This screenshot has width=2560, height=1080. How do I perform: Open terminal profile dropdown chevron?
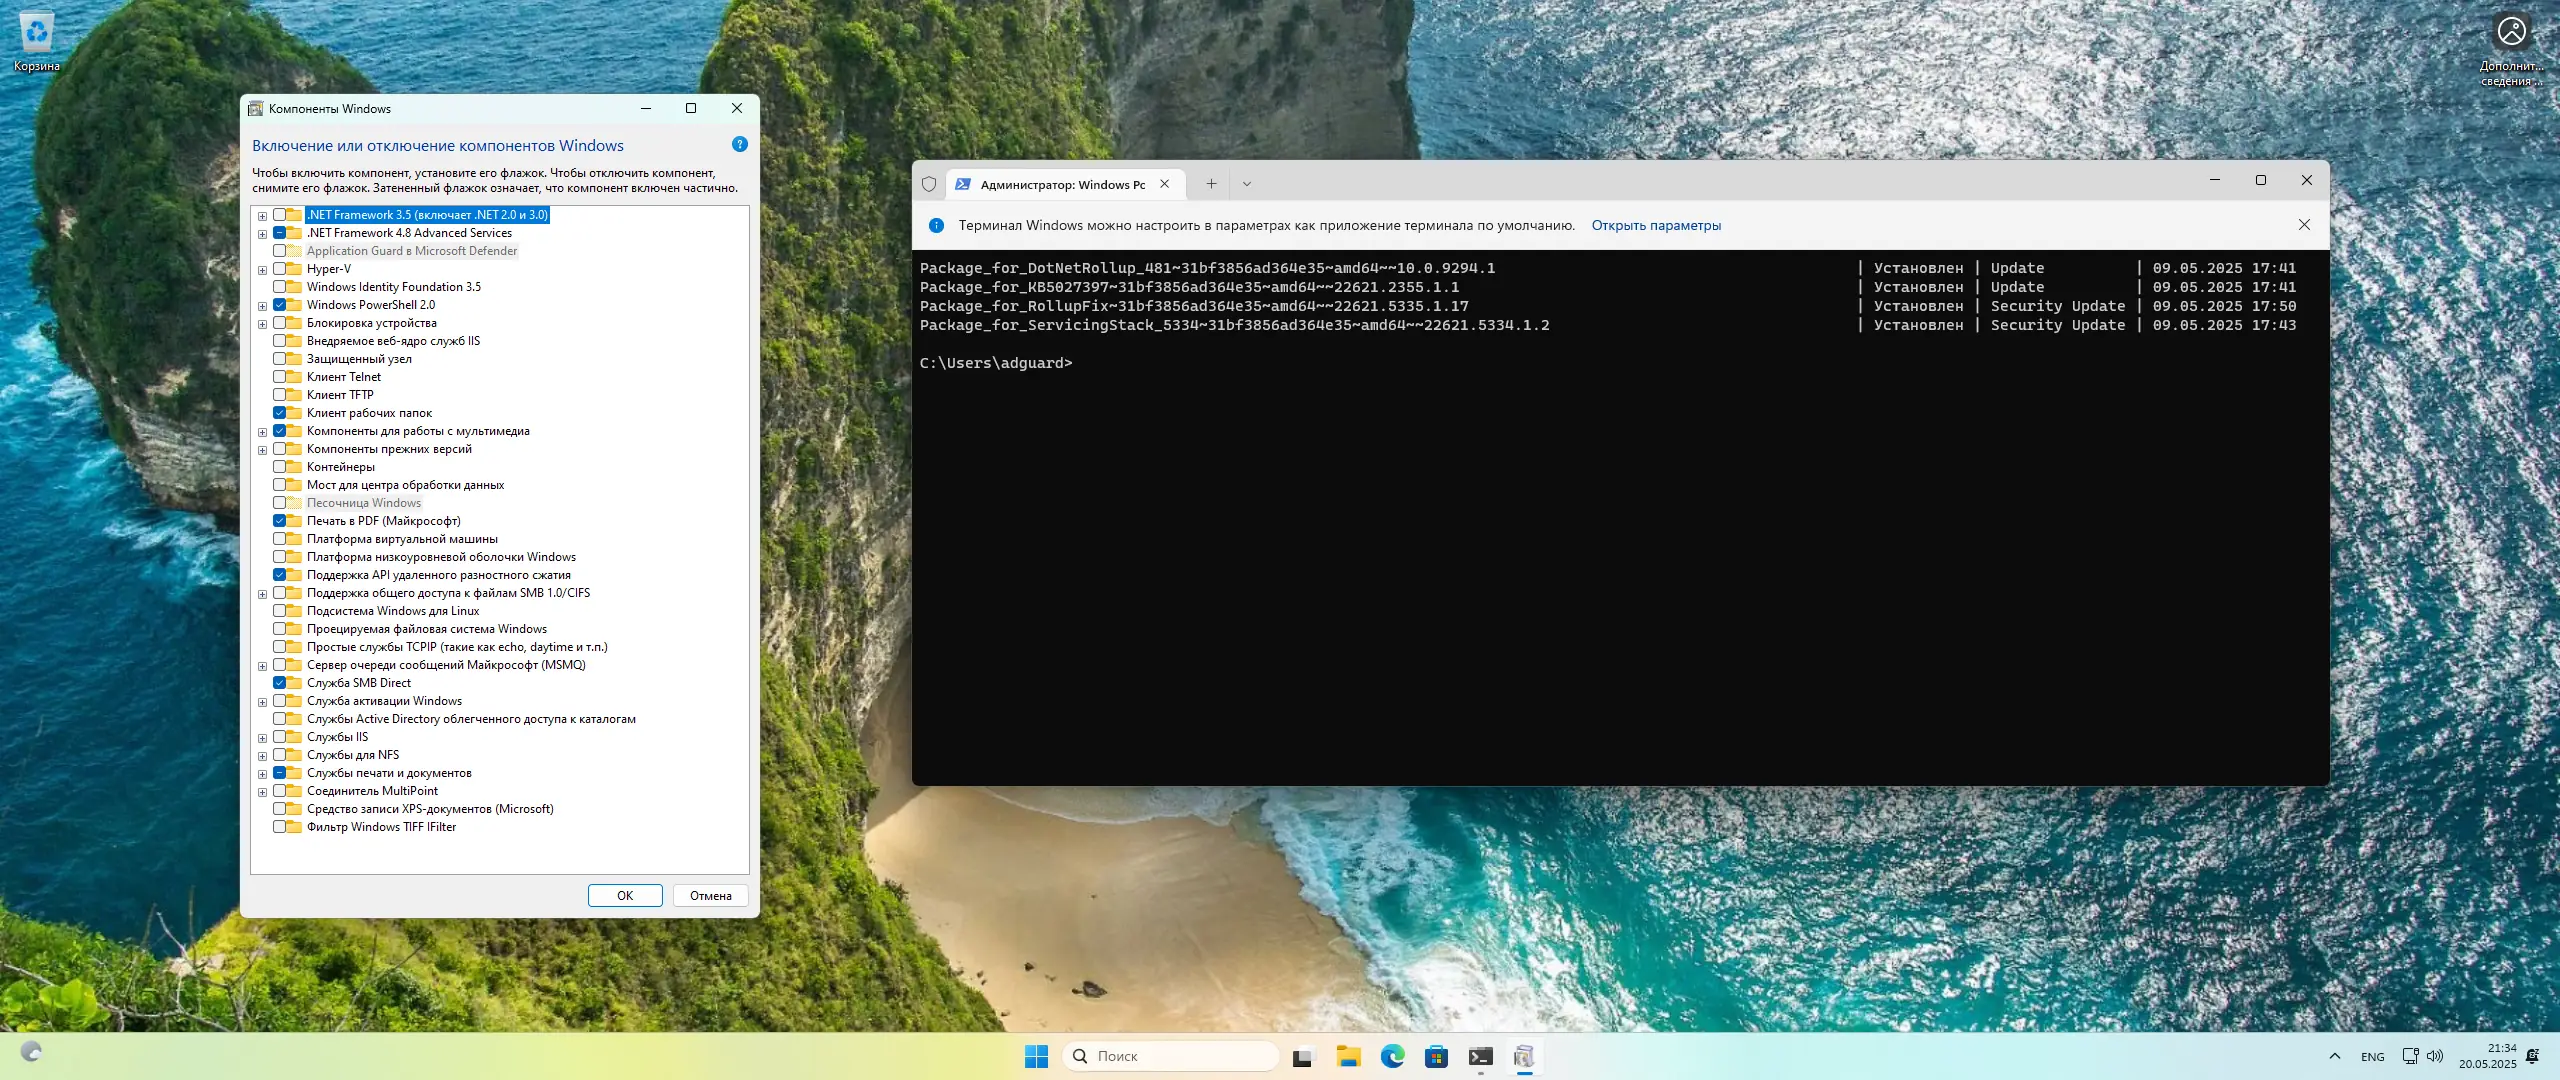click(x=1246, y=184)
